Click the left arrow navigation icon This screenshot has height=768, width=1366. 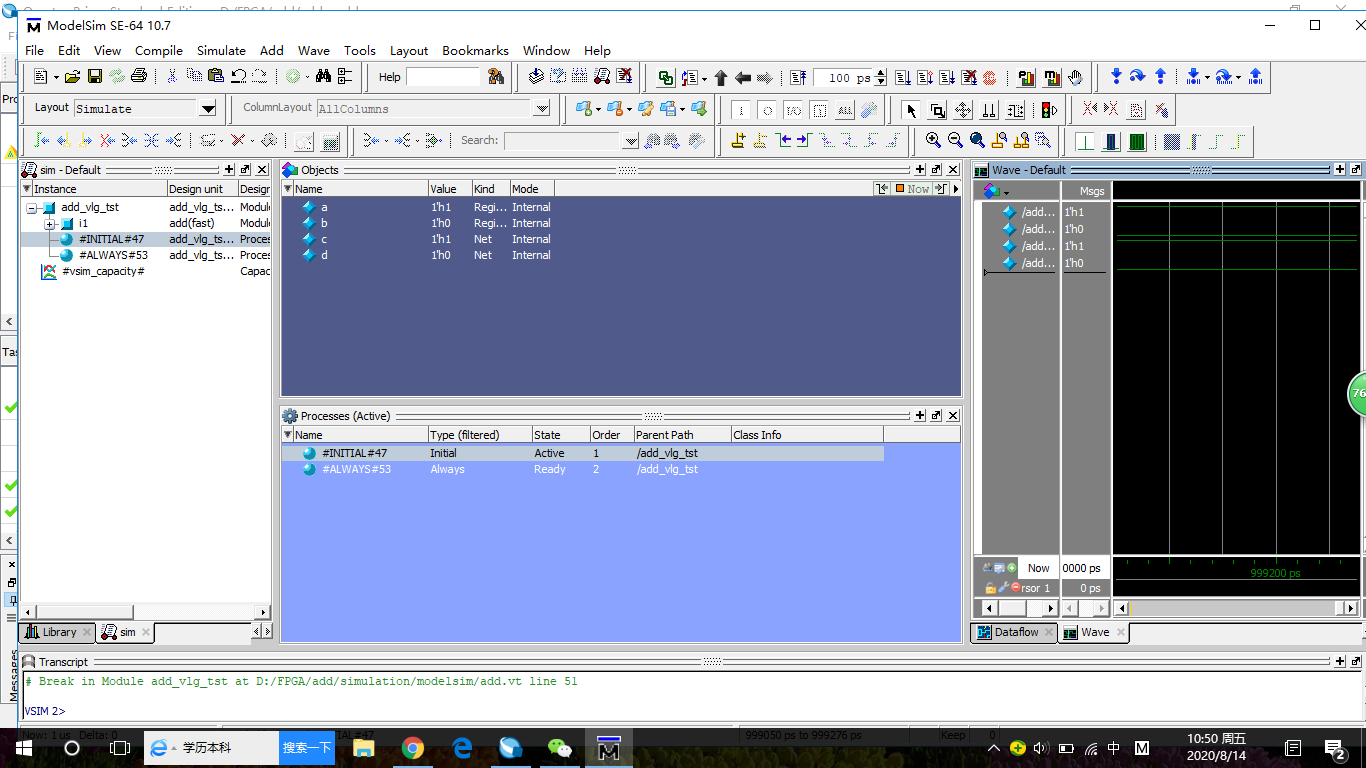click(x=742, y=77)
